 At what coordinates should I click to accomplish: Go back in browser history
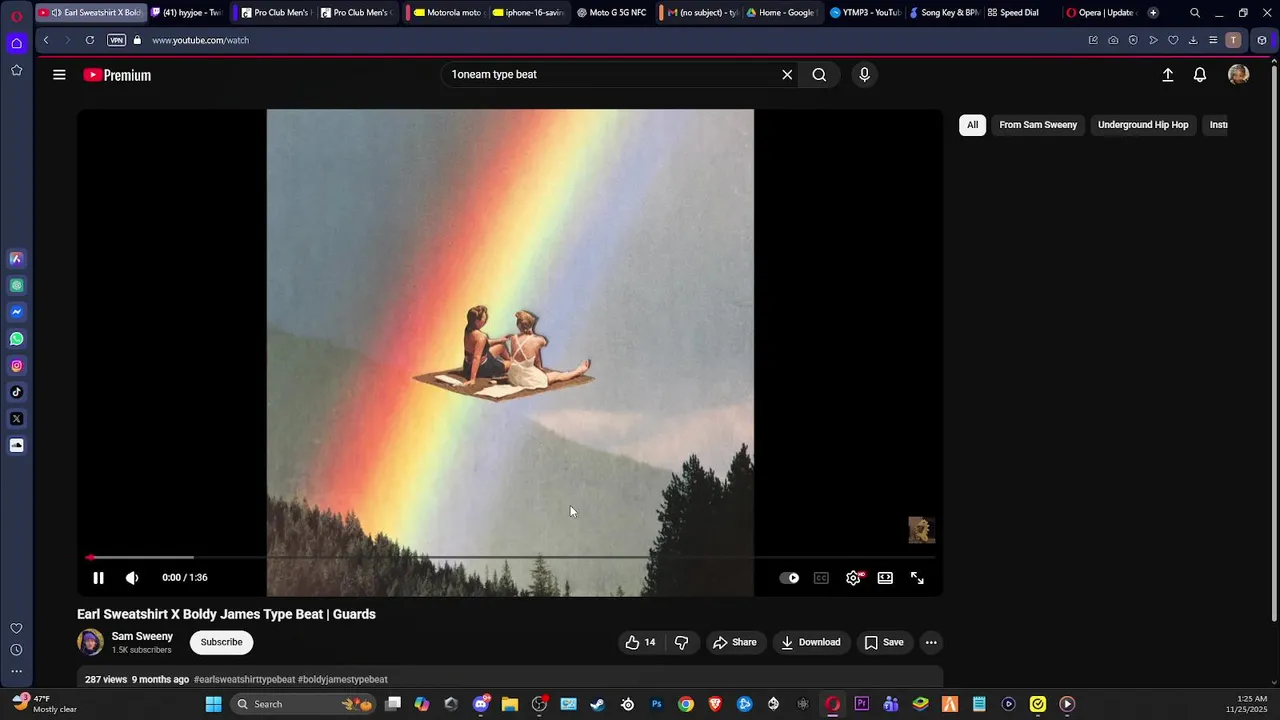46,40
